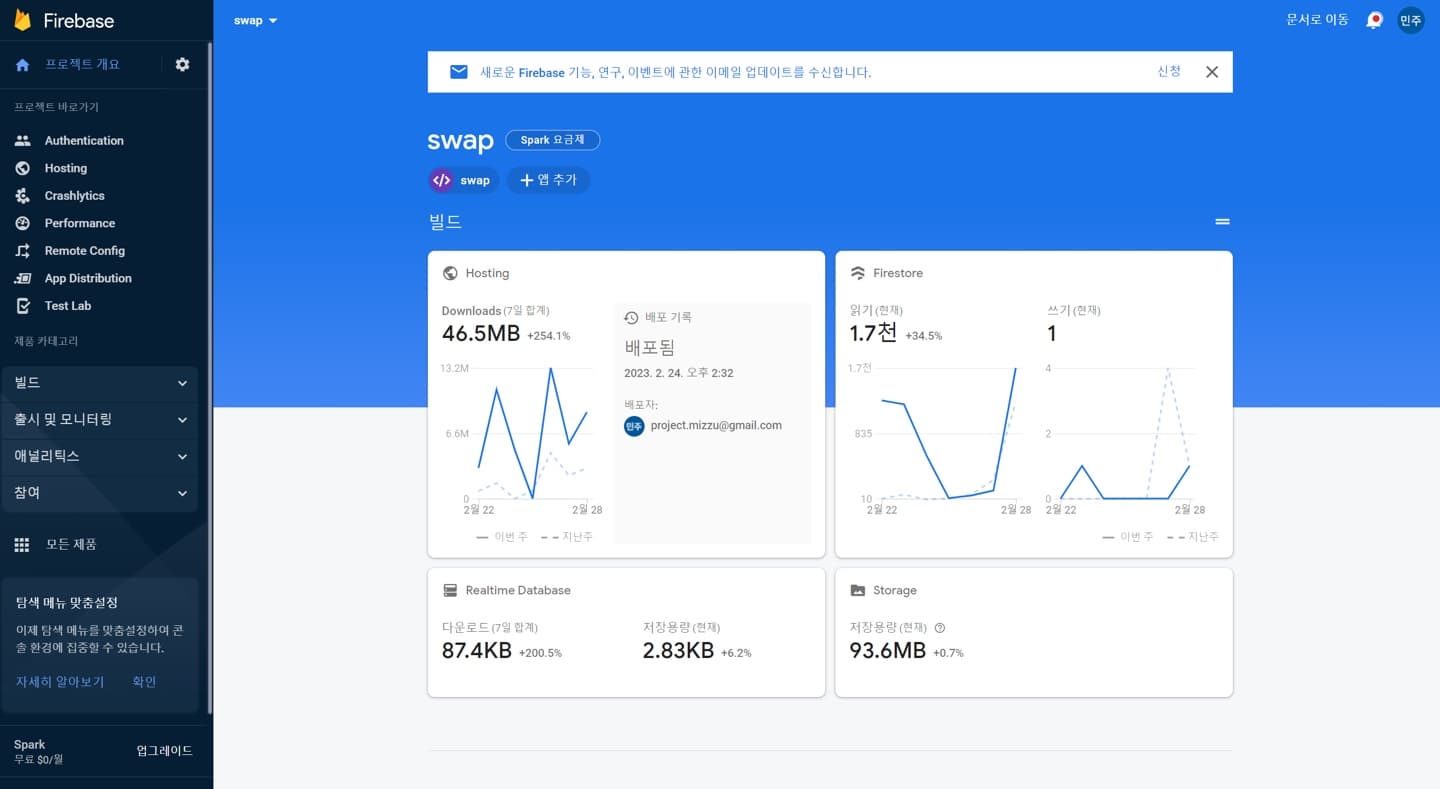Click 확인 in navigation customization card

coord(144,682)
